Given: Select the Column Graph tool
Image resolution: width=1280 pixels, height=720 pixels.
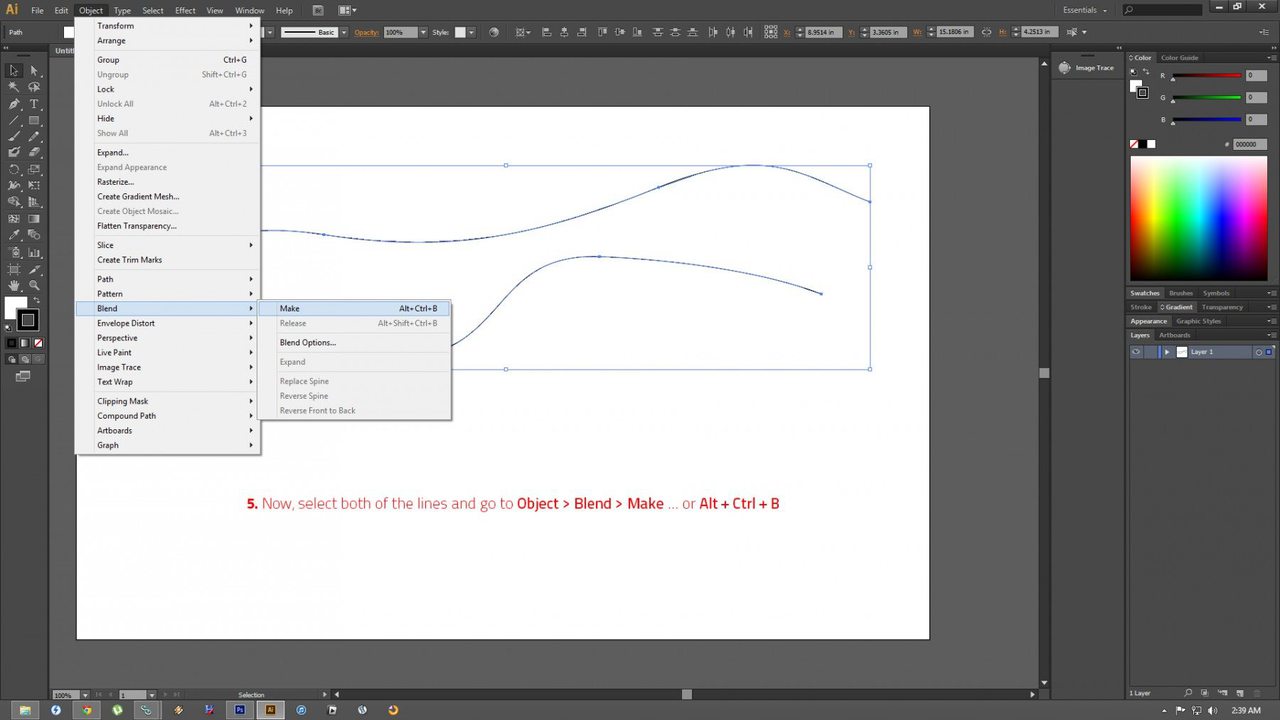Looking at the screenshot, I should (34, 252).
